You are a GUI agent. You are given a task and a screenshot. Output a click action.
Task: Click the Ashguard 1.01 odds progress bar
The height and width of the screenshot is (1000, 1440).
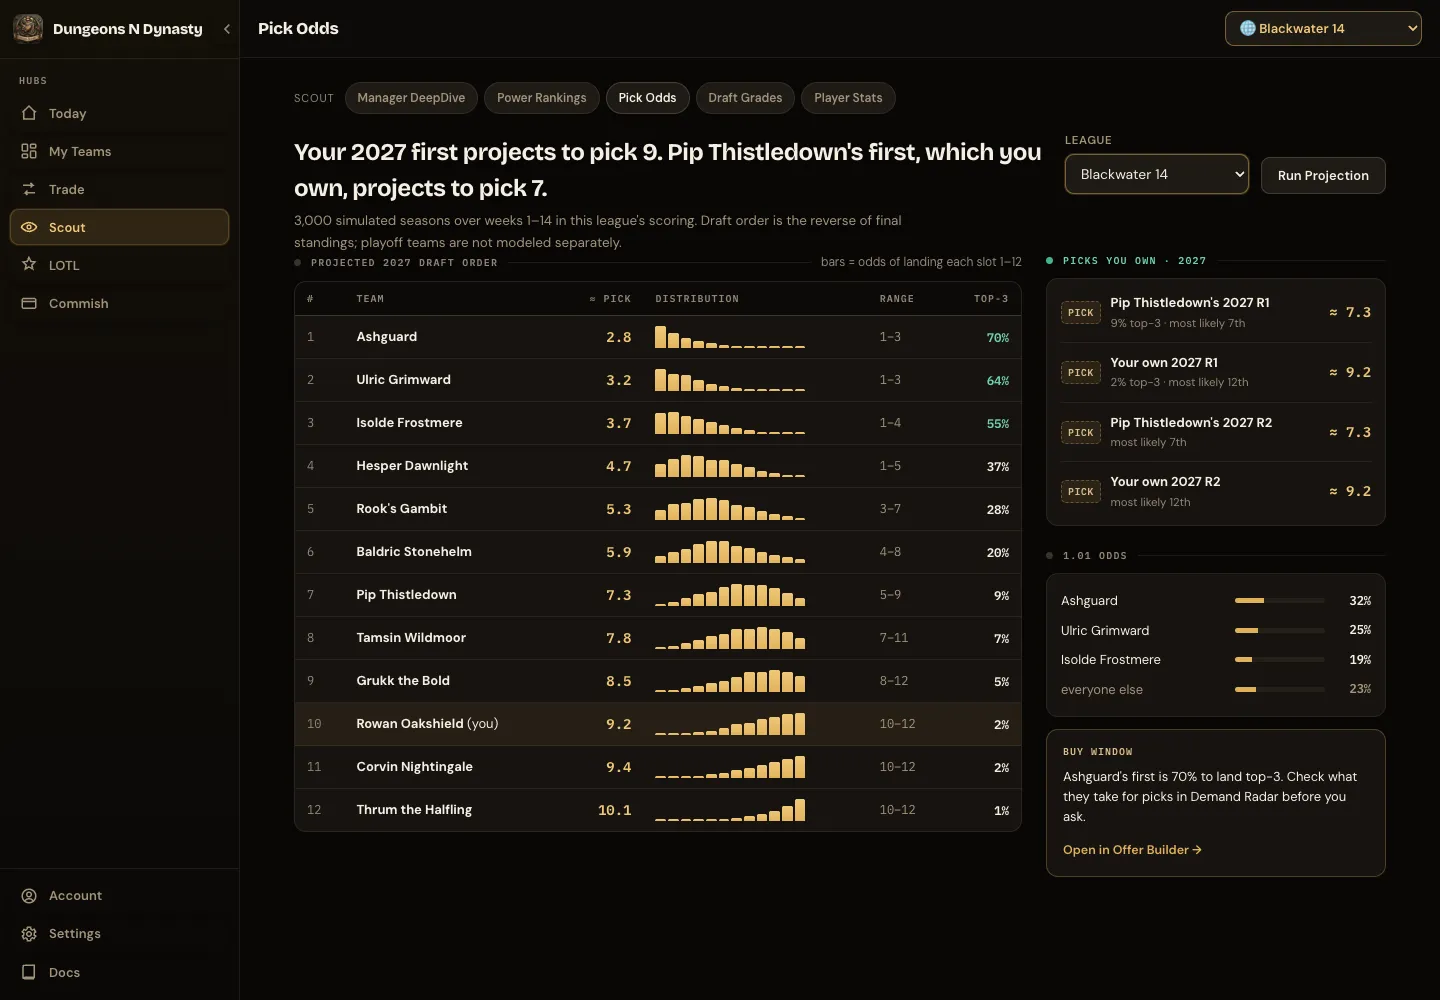pos(1280,601)
